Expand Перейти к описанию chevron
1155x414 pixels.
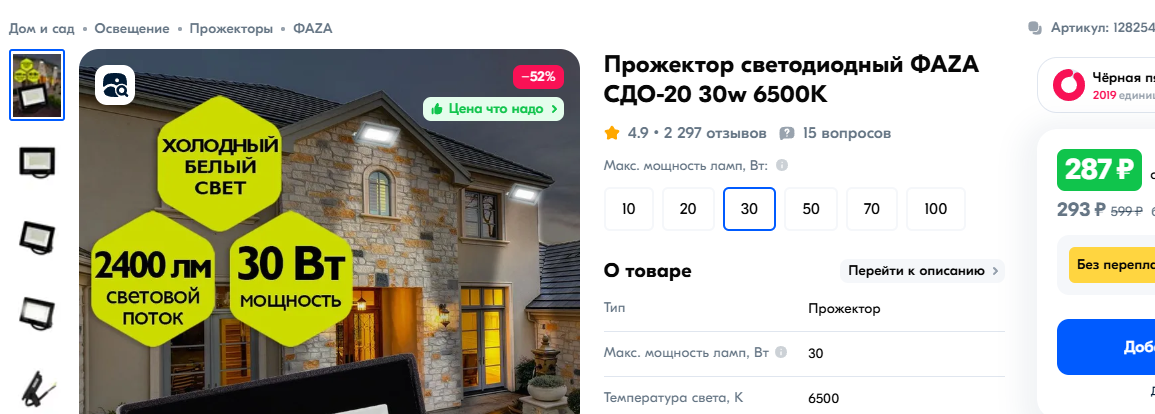995,271
